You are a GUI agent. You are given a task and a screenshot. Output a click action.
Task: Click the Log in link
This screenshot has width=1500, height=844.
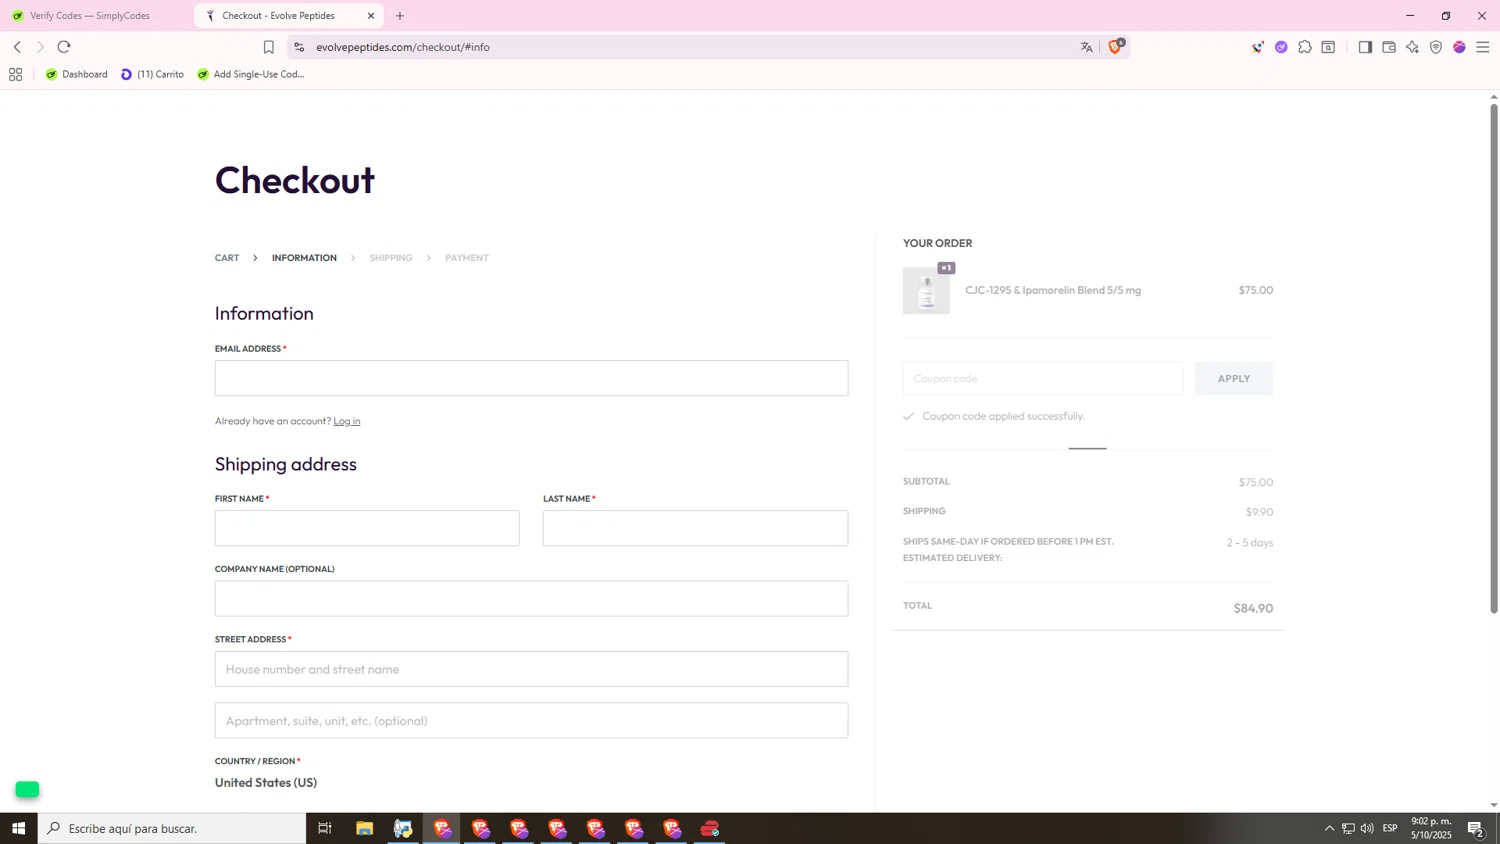coord(347,421)
